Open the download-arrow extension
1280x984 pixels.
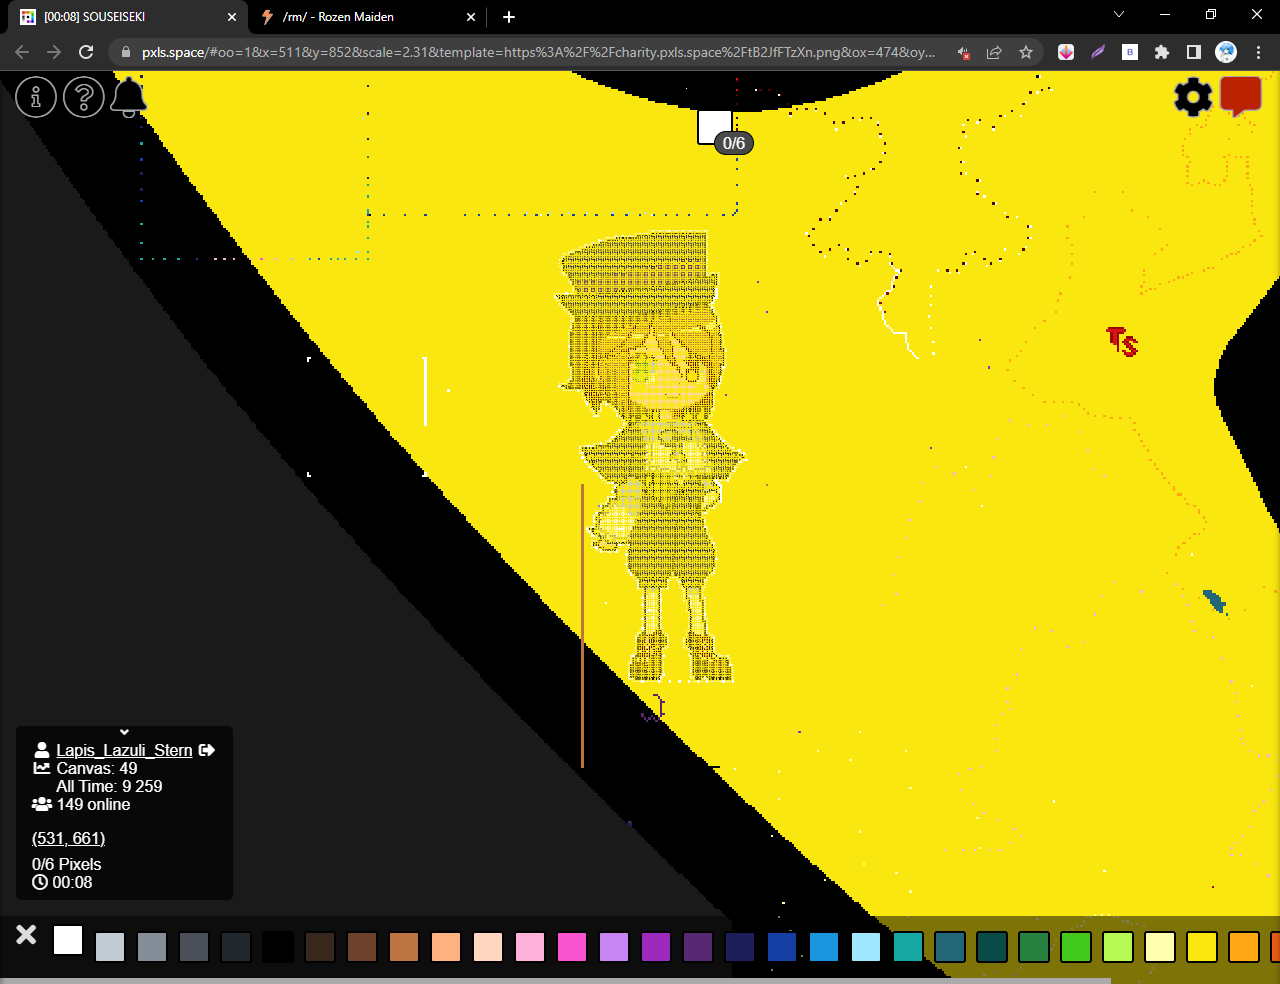tap(1066, 52)
